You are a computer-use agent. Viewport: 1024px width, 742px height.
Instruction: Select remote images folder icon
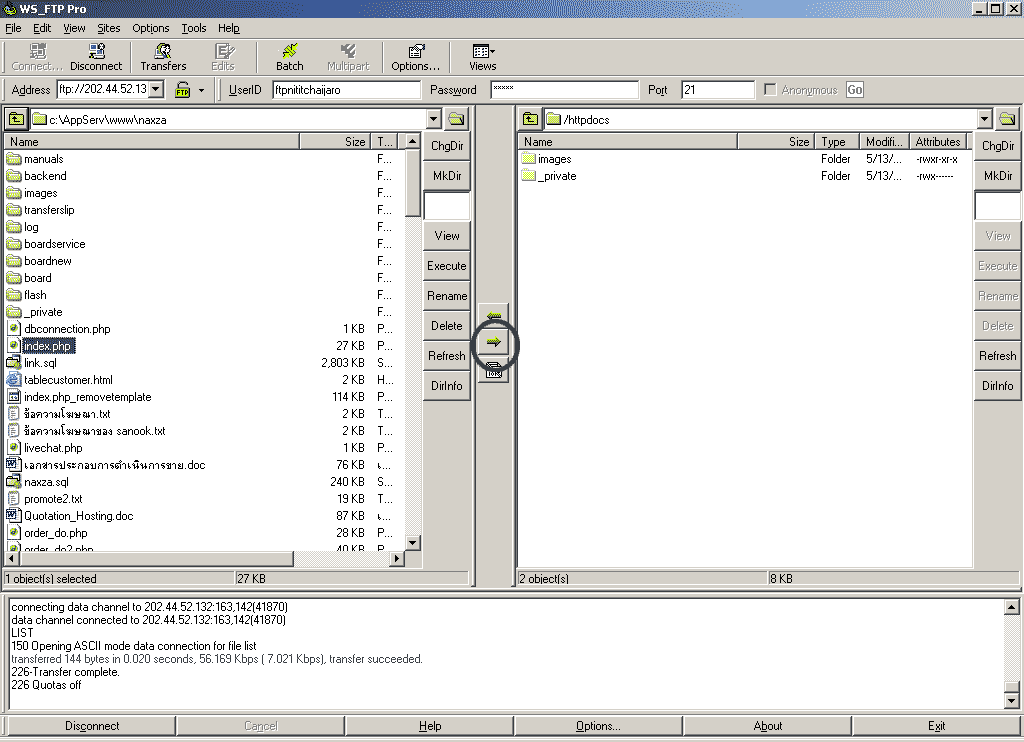(x=528, y=159)
